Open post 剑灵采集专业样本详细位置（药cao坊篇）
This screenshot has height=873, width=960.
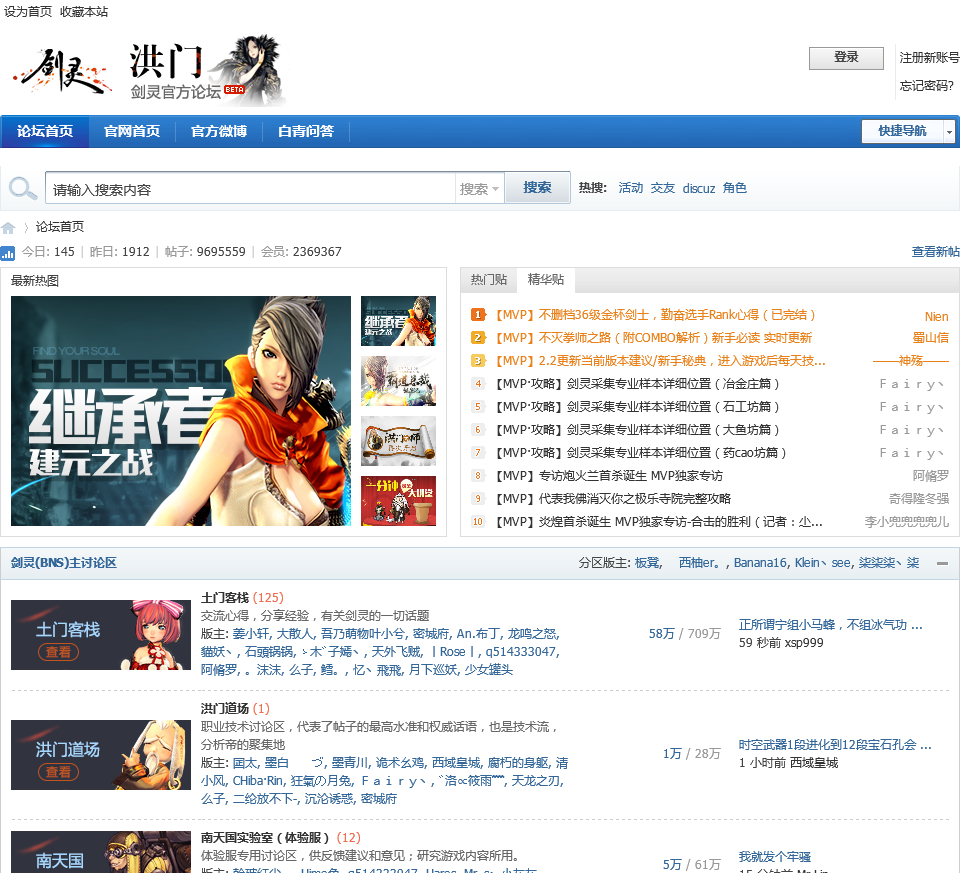pos(640,452)
